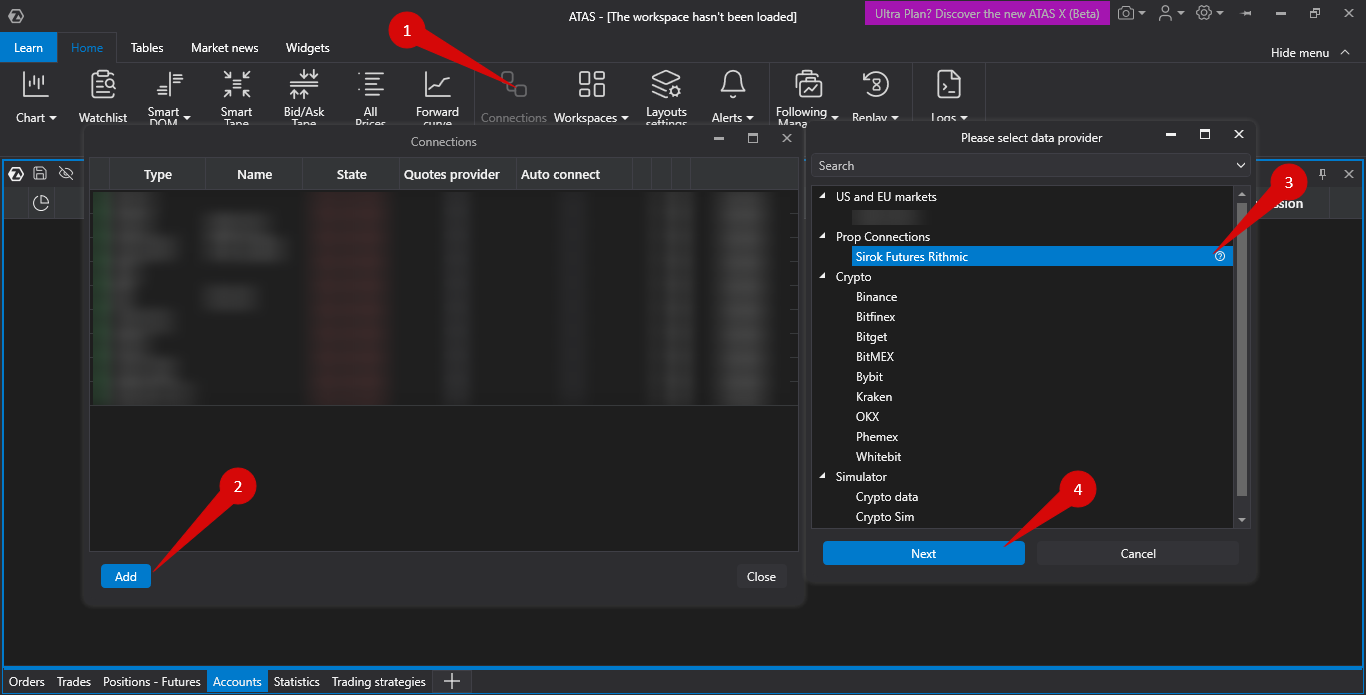
Task: Choose Bybit in provider list
Action: [x=869, y=377]
